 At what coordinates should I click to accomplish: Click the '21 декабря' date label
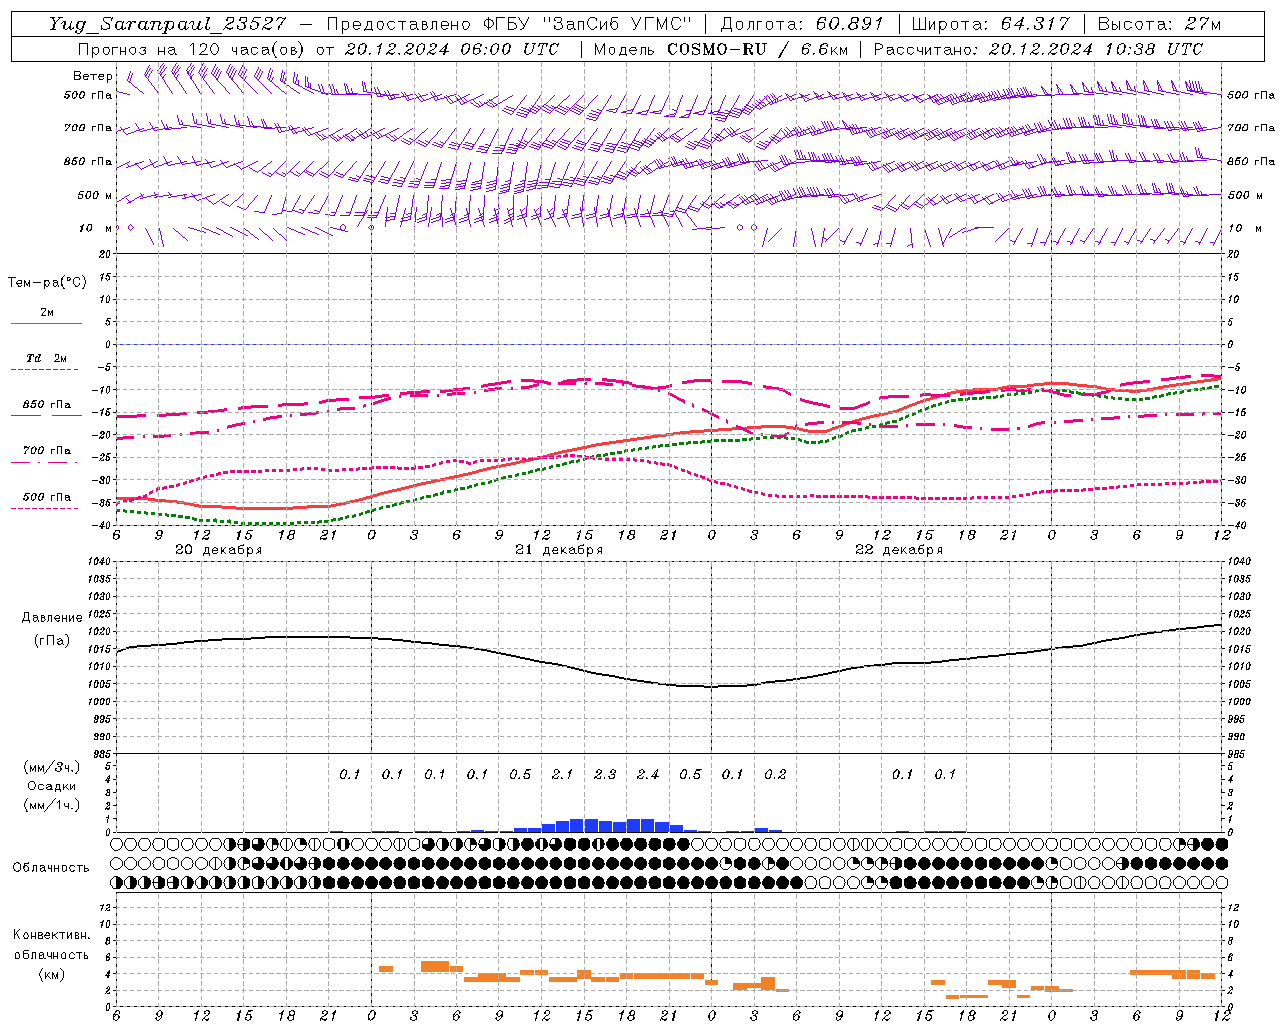[559, 550]
